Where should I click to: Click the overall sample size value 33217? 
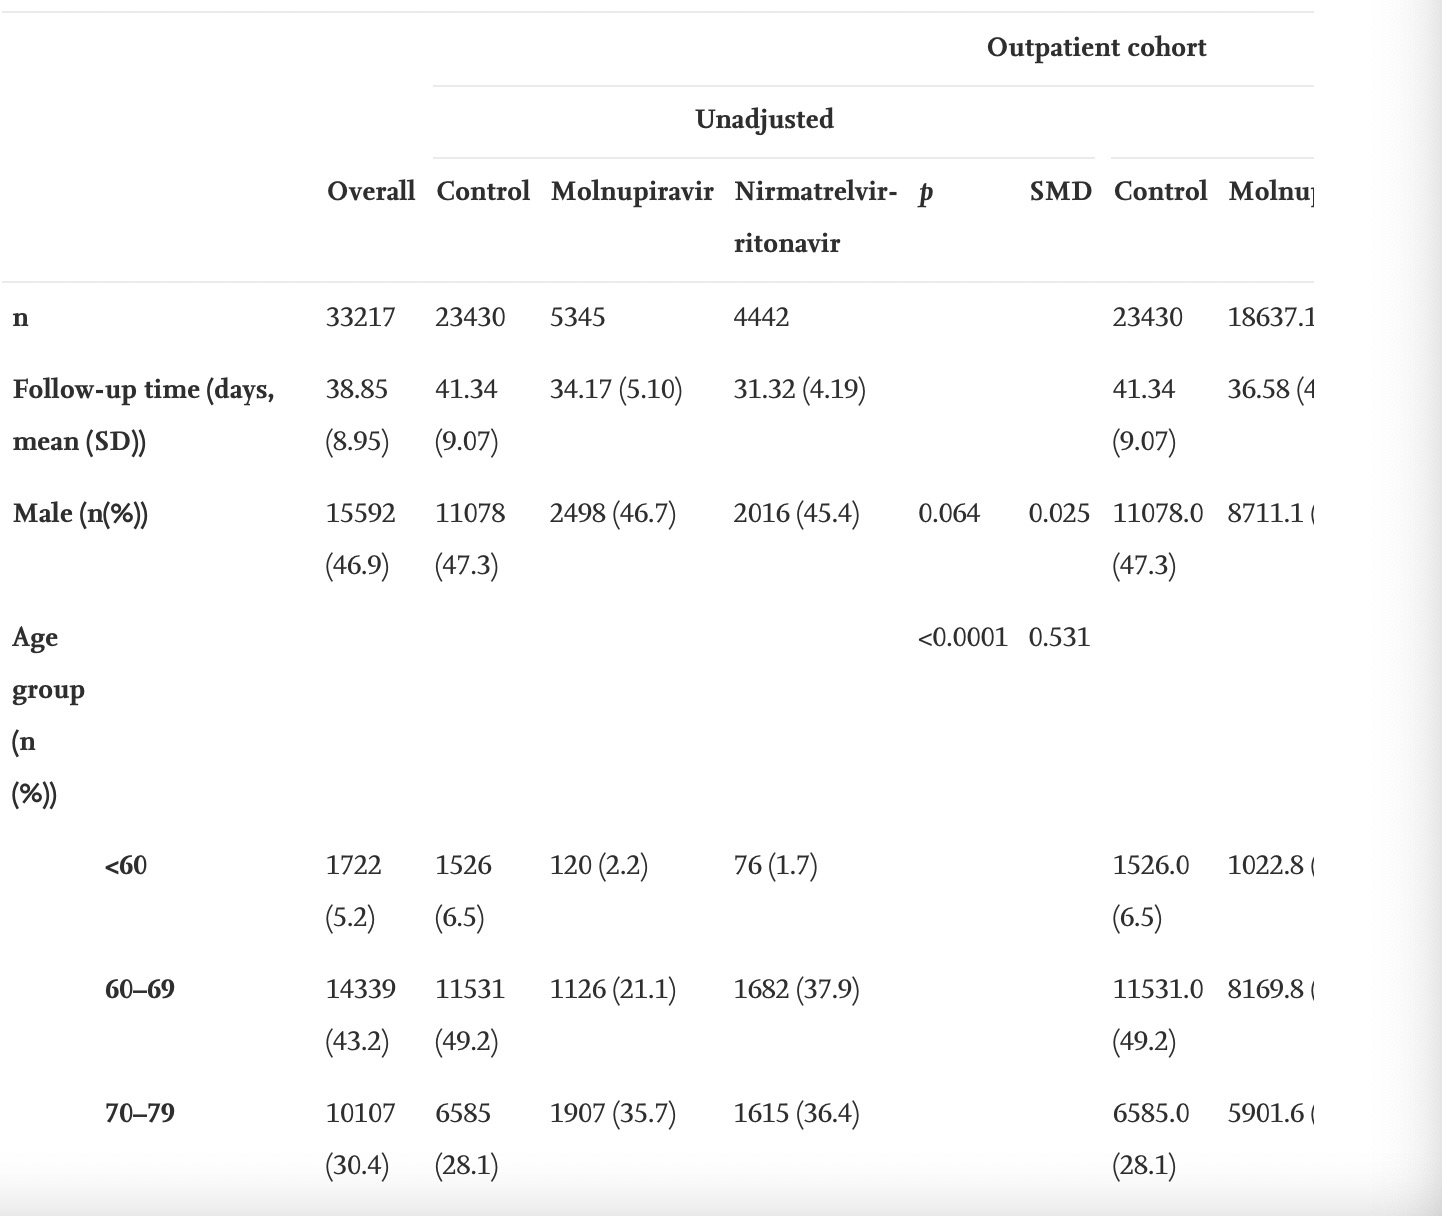pos(360,318)
